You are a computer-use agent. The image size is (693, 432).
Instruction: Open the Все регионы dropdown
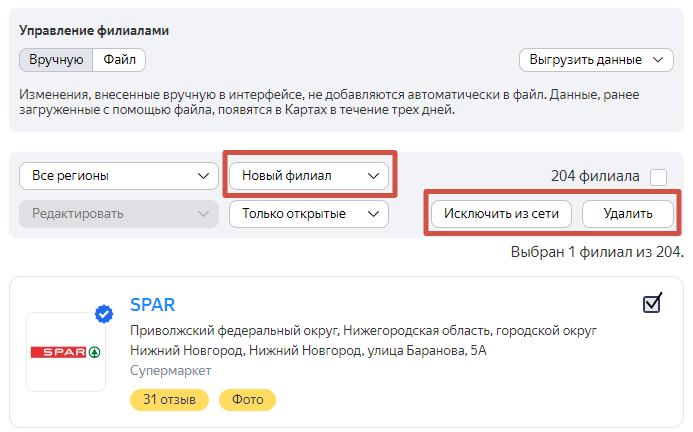[x=119, y=176]
